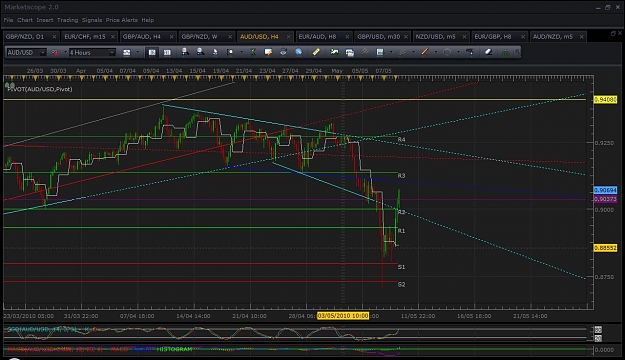625x360 pixels.
Task: Expand the grayed line tool dropdown arrow
Action: pyautogui.click(x=413, y=52)
